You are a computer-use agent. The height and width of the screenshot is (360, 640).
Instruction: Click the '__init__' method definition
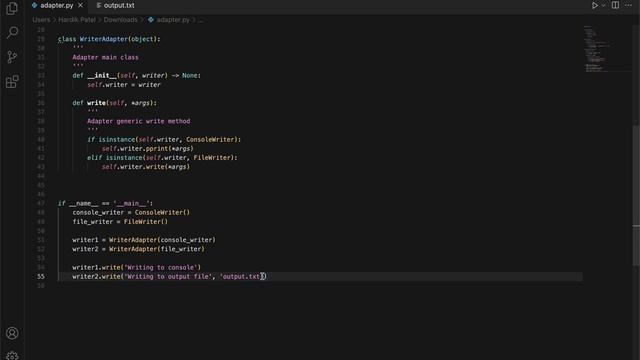136,76
